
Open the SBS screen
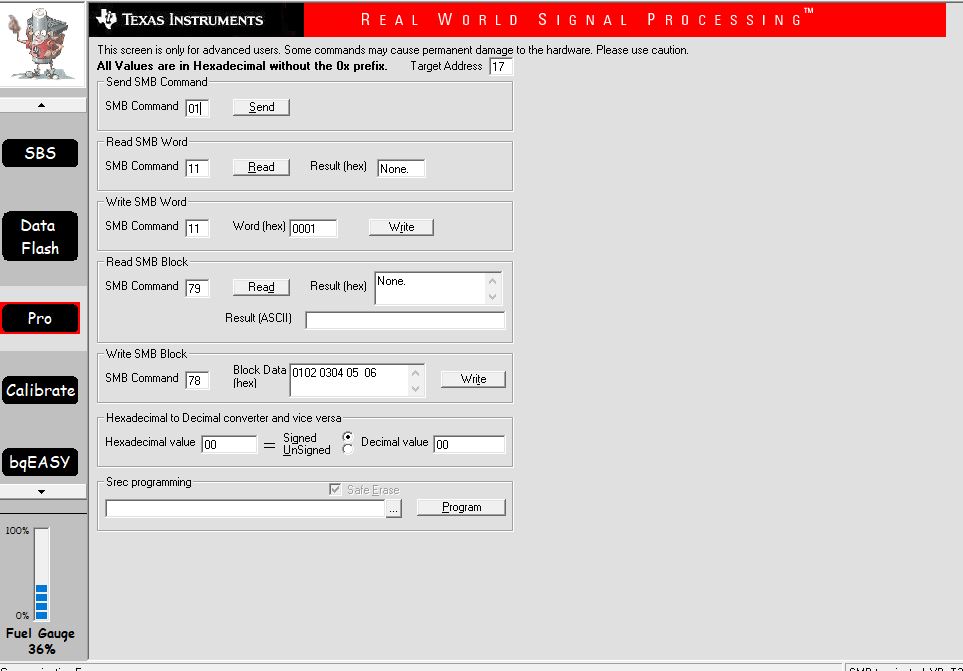(x=40, y=153)
